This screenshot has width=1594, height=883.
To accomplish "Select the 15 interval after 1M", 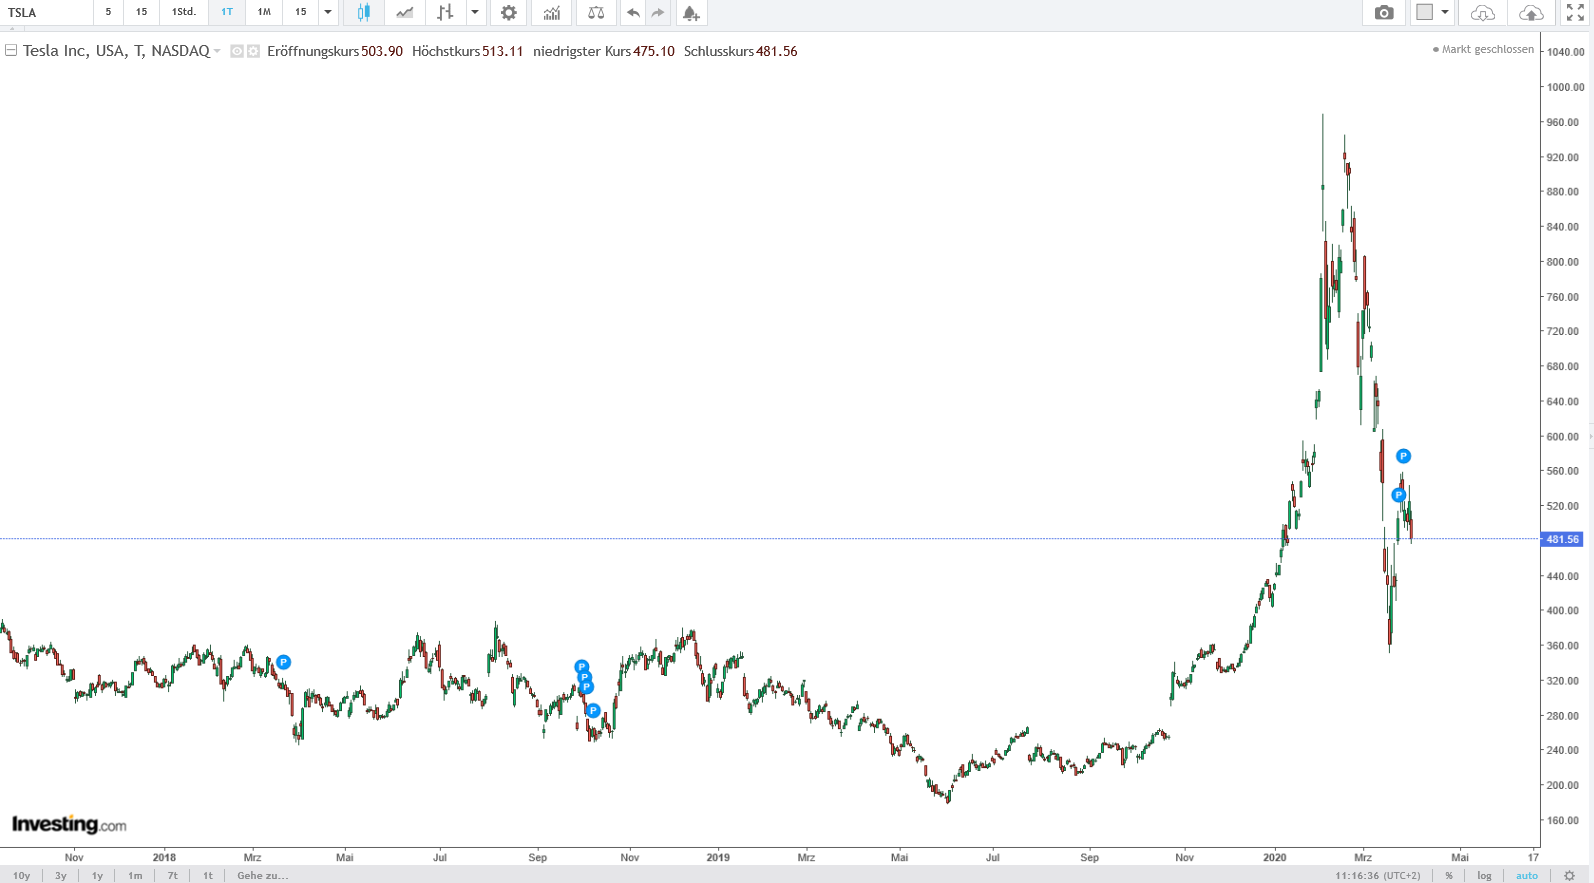I will click(x=301, y=12).
